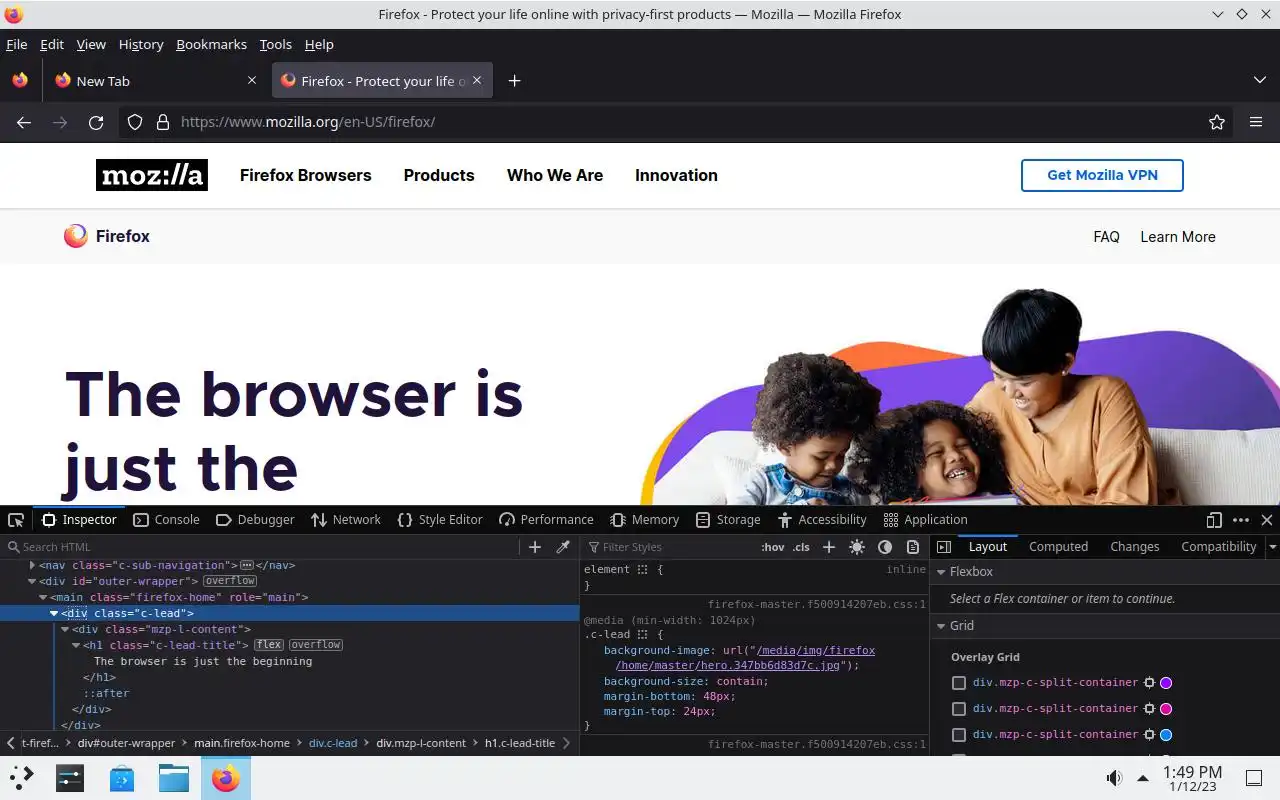Collapse the selected div c-lead node

click(x=54, y=613)
